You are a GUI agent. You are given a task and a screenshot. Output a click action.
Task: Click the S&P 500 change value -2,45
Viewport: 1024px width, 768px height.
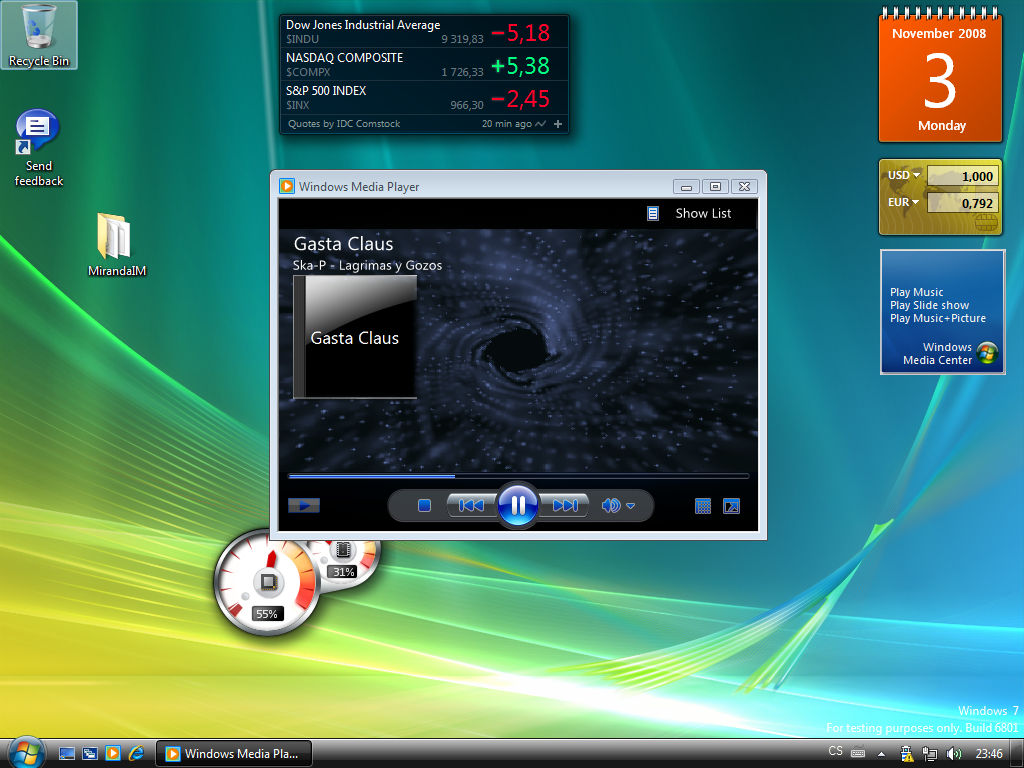pos(520,99)
